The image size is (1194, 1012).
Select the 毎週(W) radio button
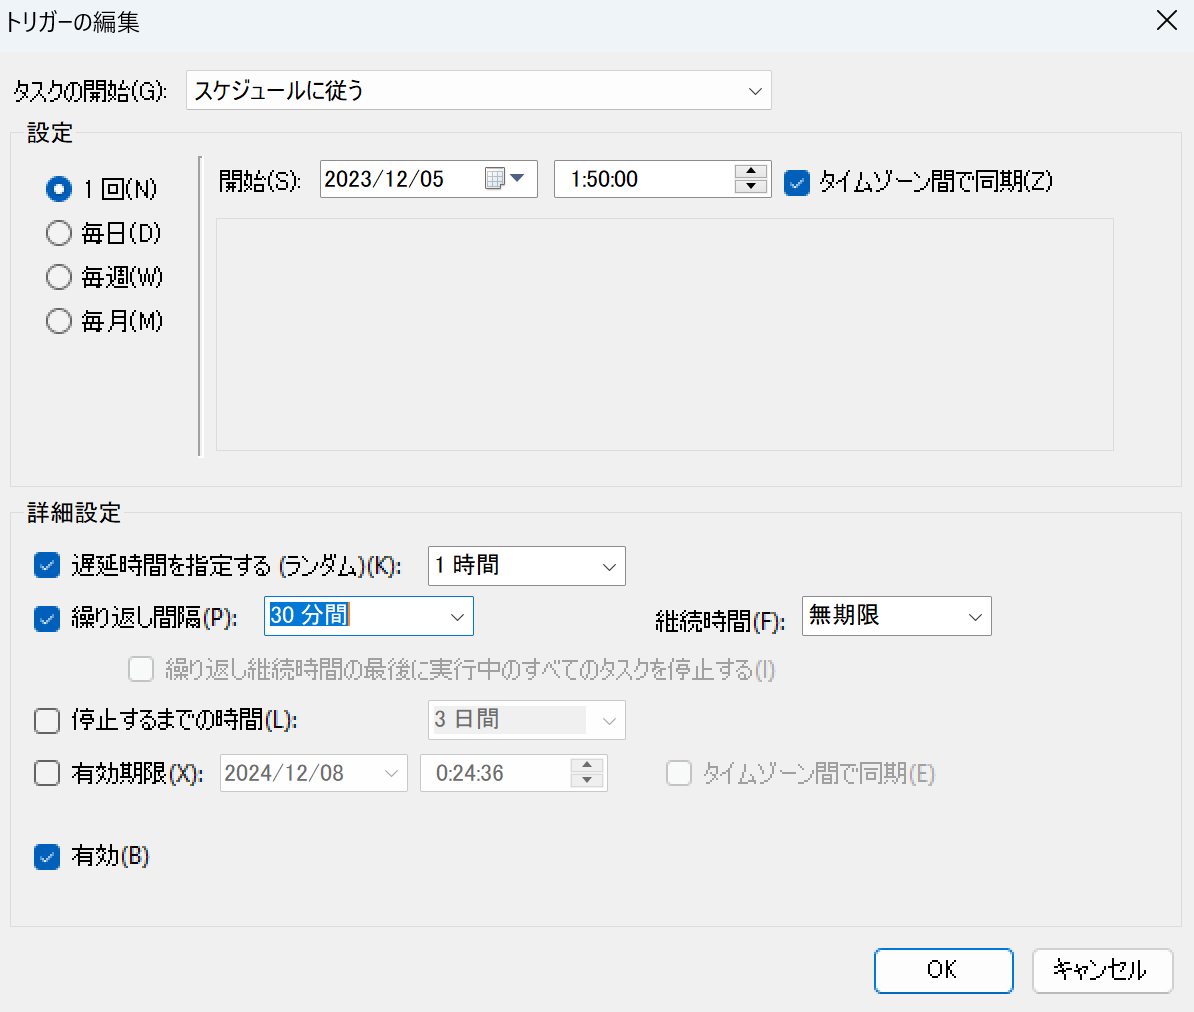click(59, 277)
